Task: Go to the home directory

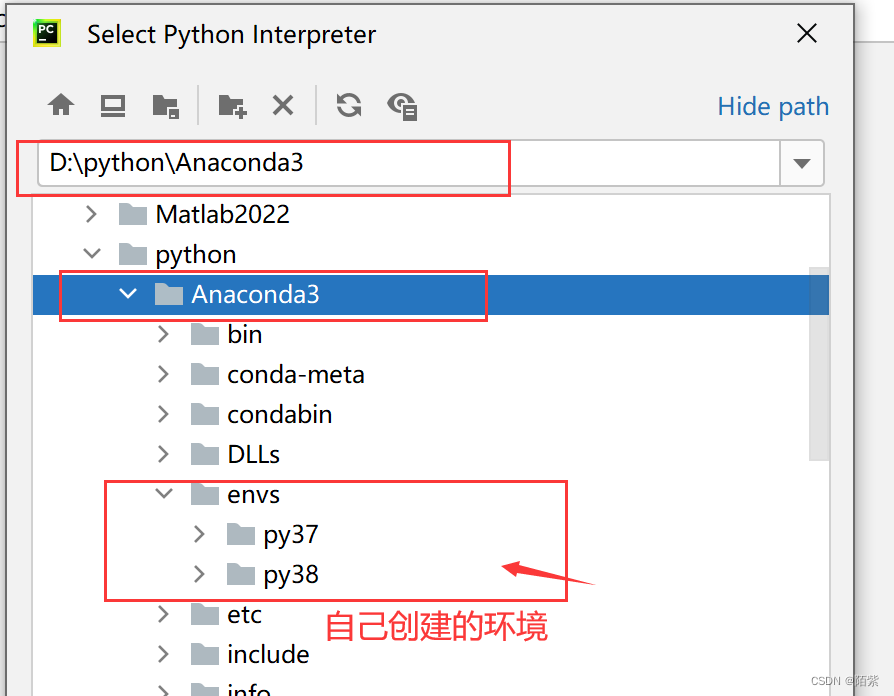Action: tap(60, 104)
